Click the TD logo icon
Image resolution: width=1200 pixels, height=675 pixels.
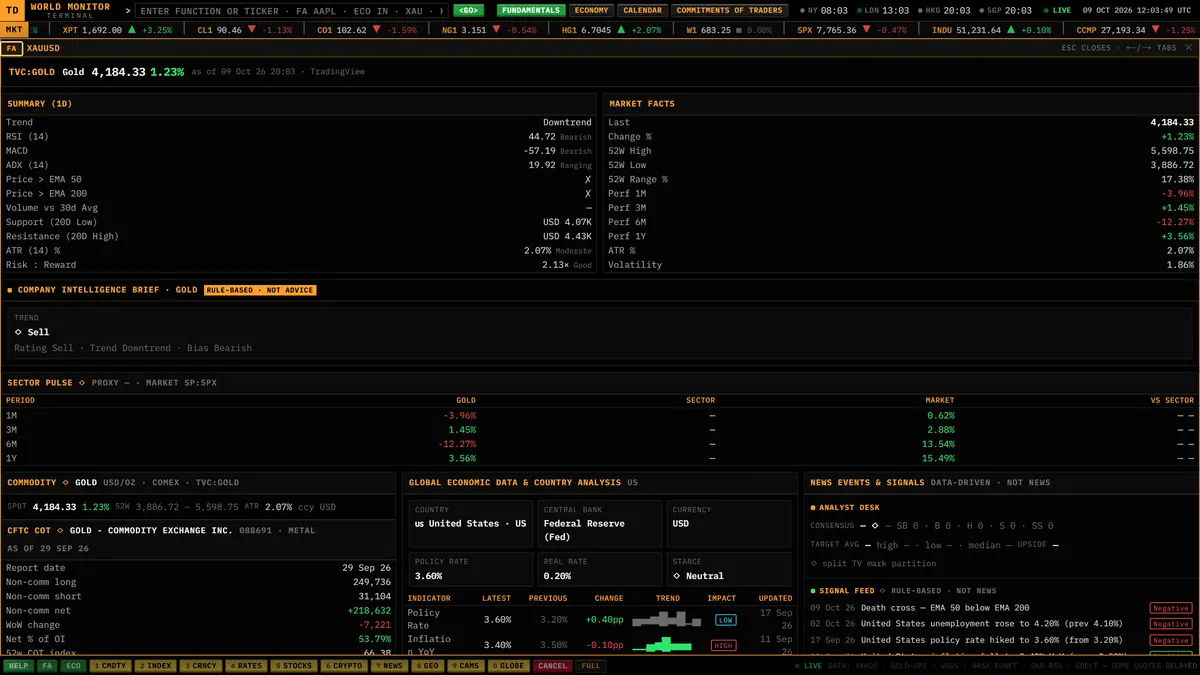[13, 10]
